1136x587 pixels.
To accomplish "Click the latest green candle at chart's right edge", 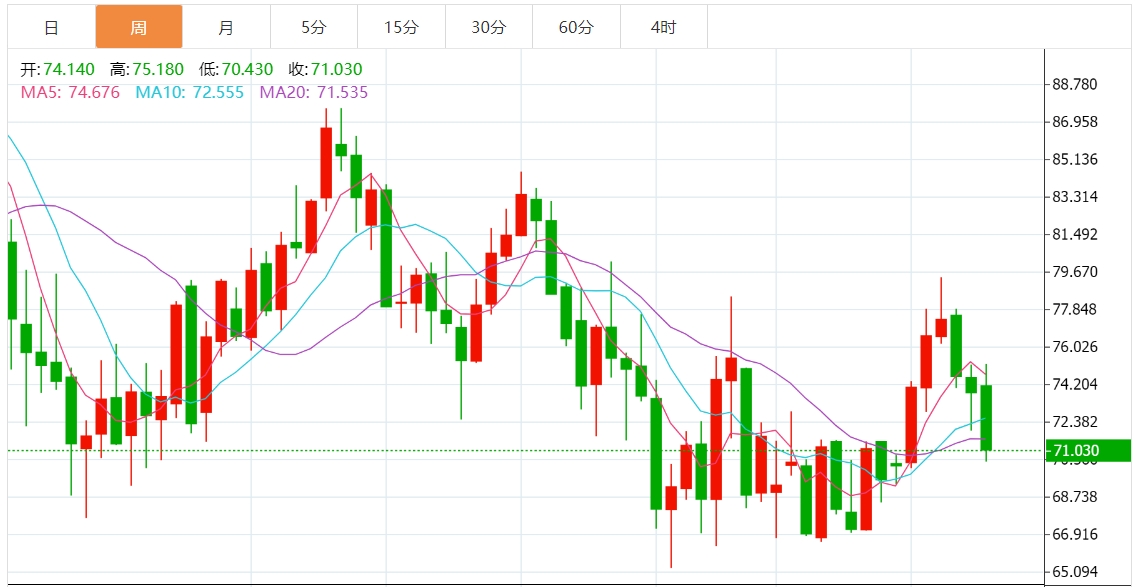I will (986, 417).
